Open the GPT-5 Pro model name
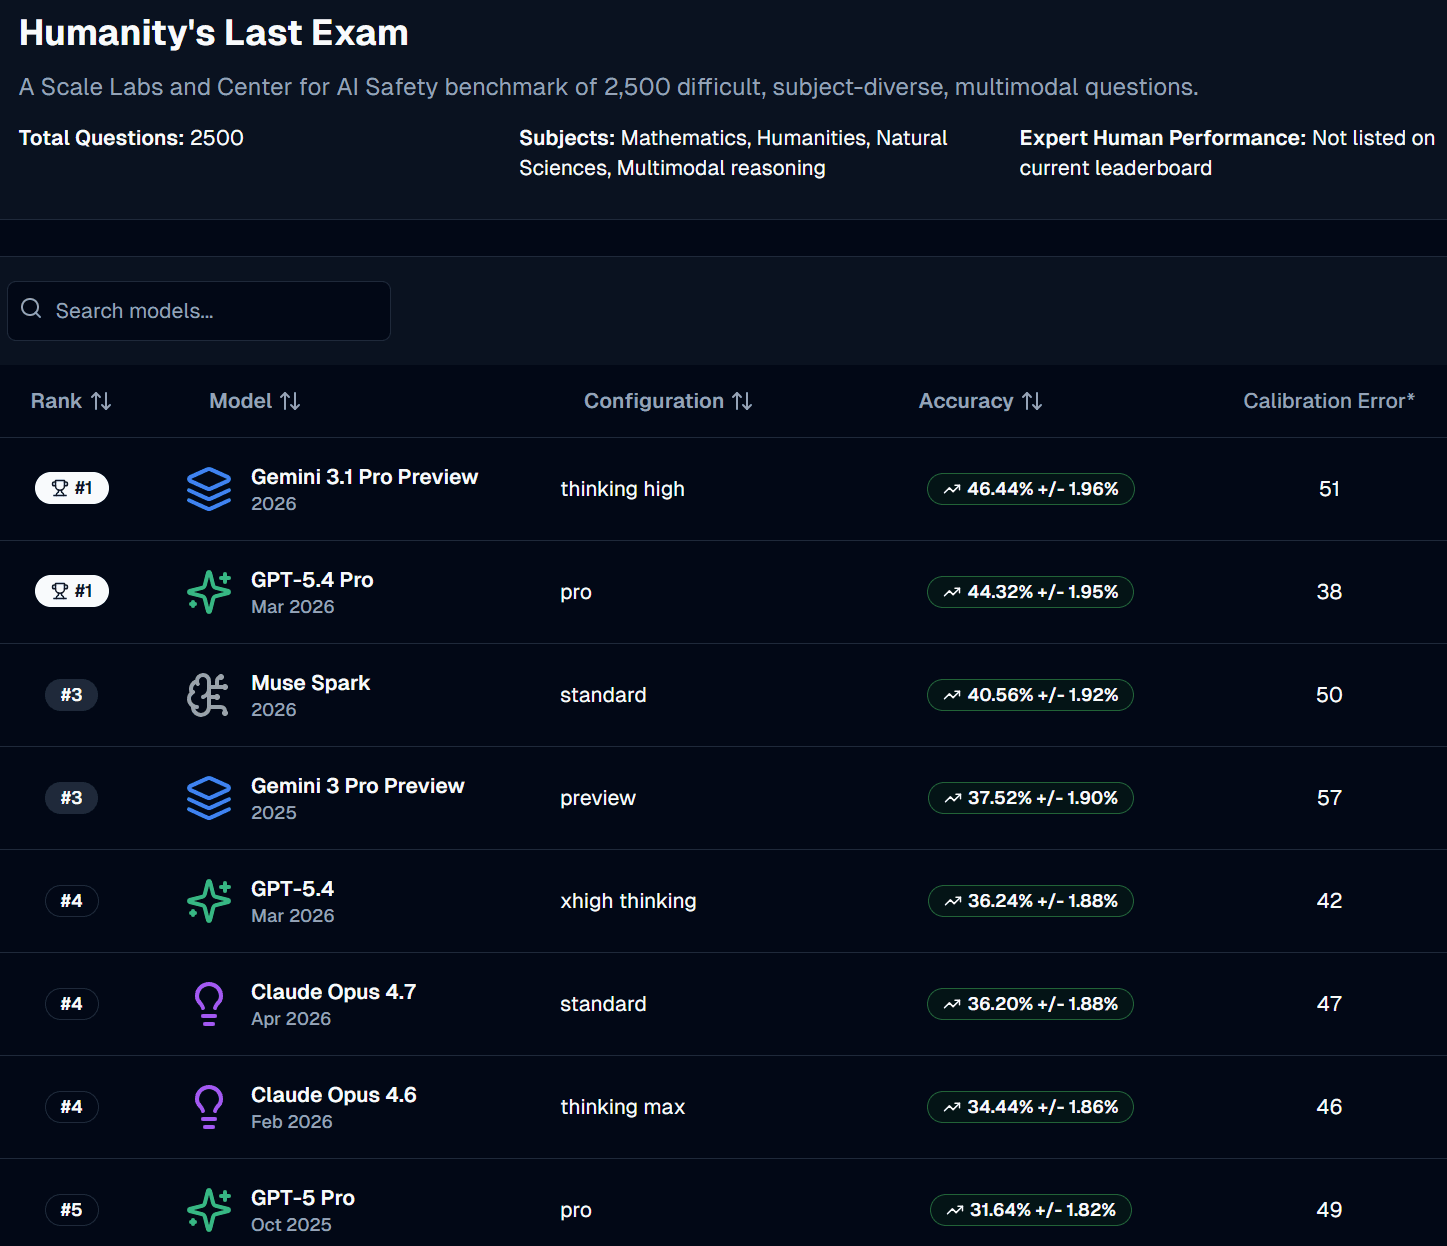 pyautogui.click(x=303, y=1198)
